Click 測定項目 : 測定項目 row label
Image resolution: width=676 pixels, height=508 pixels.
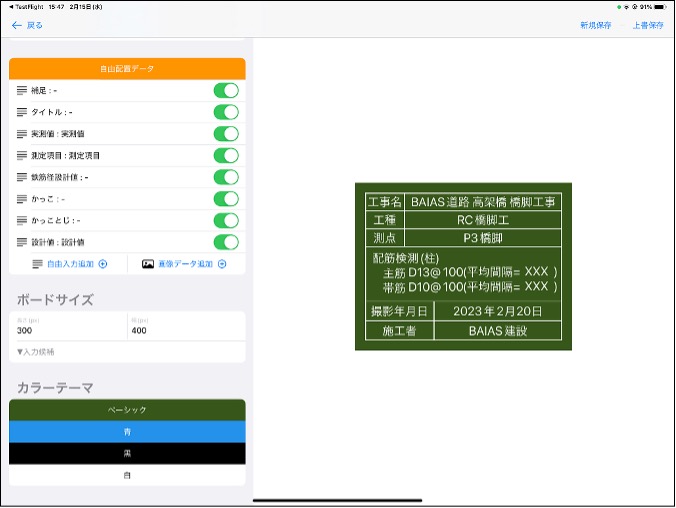pyautogui.click(x=65, y=155)
